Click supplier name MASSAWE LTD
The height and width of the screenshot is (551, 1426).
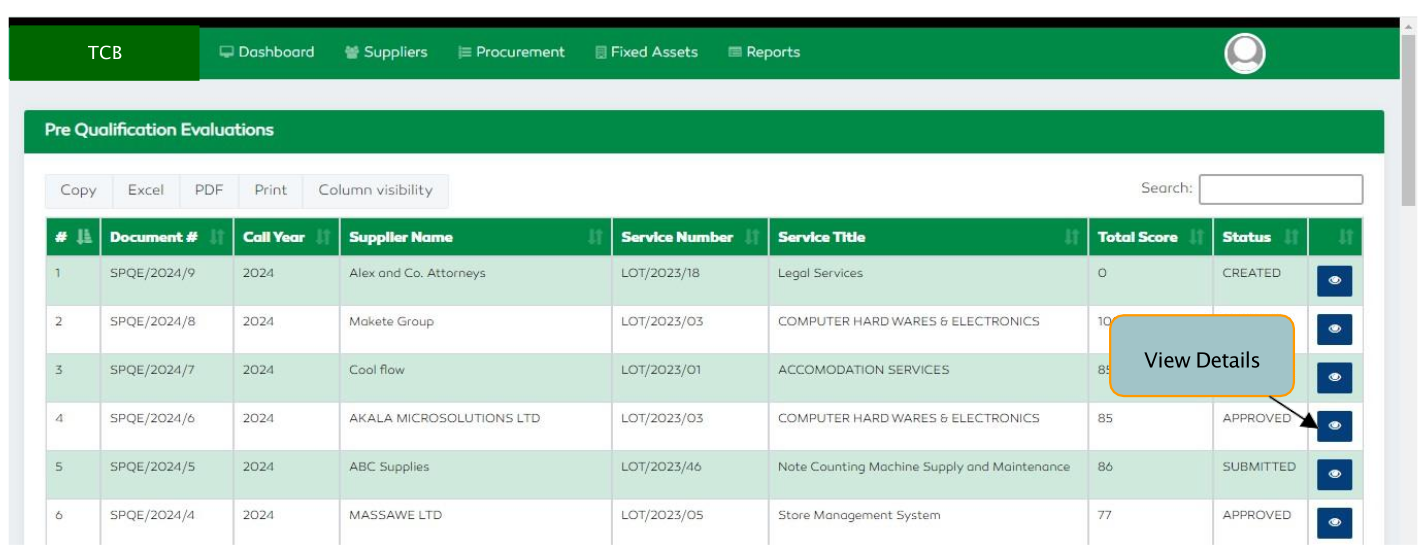pos(395,515)
